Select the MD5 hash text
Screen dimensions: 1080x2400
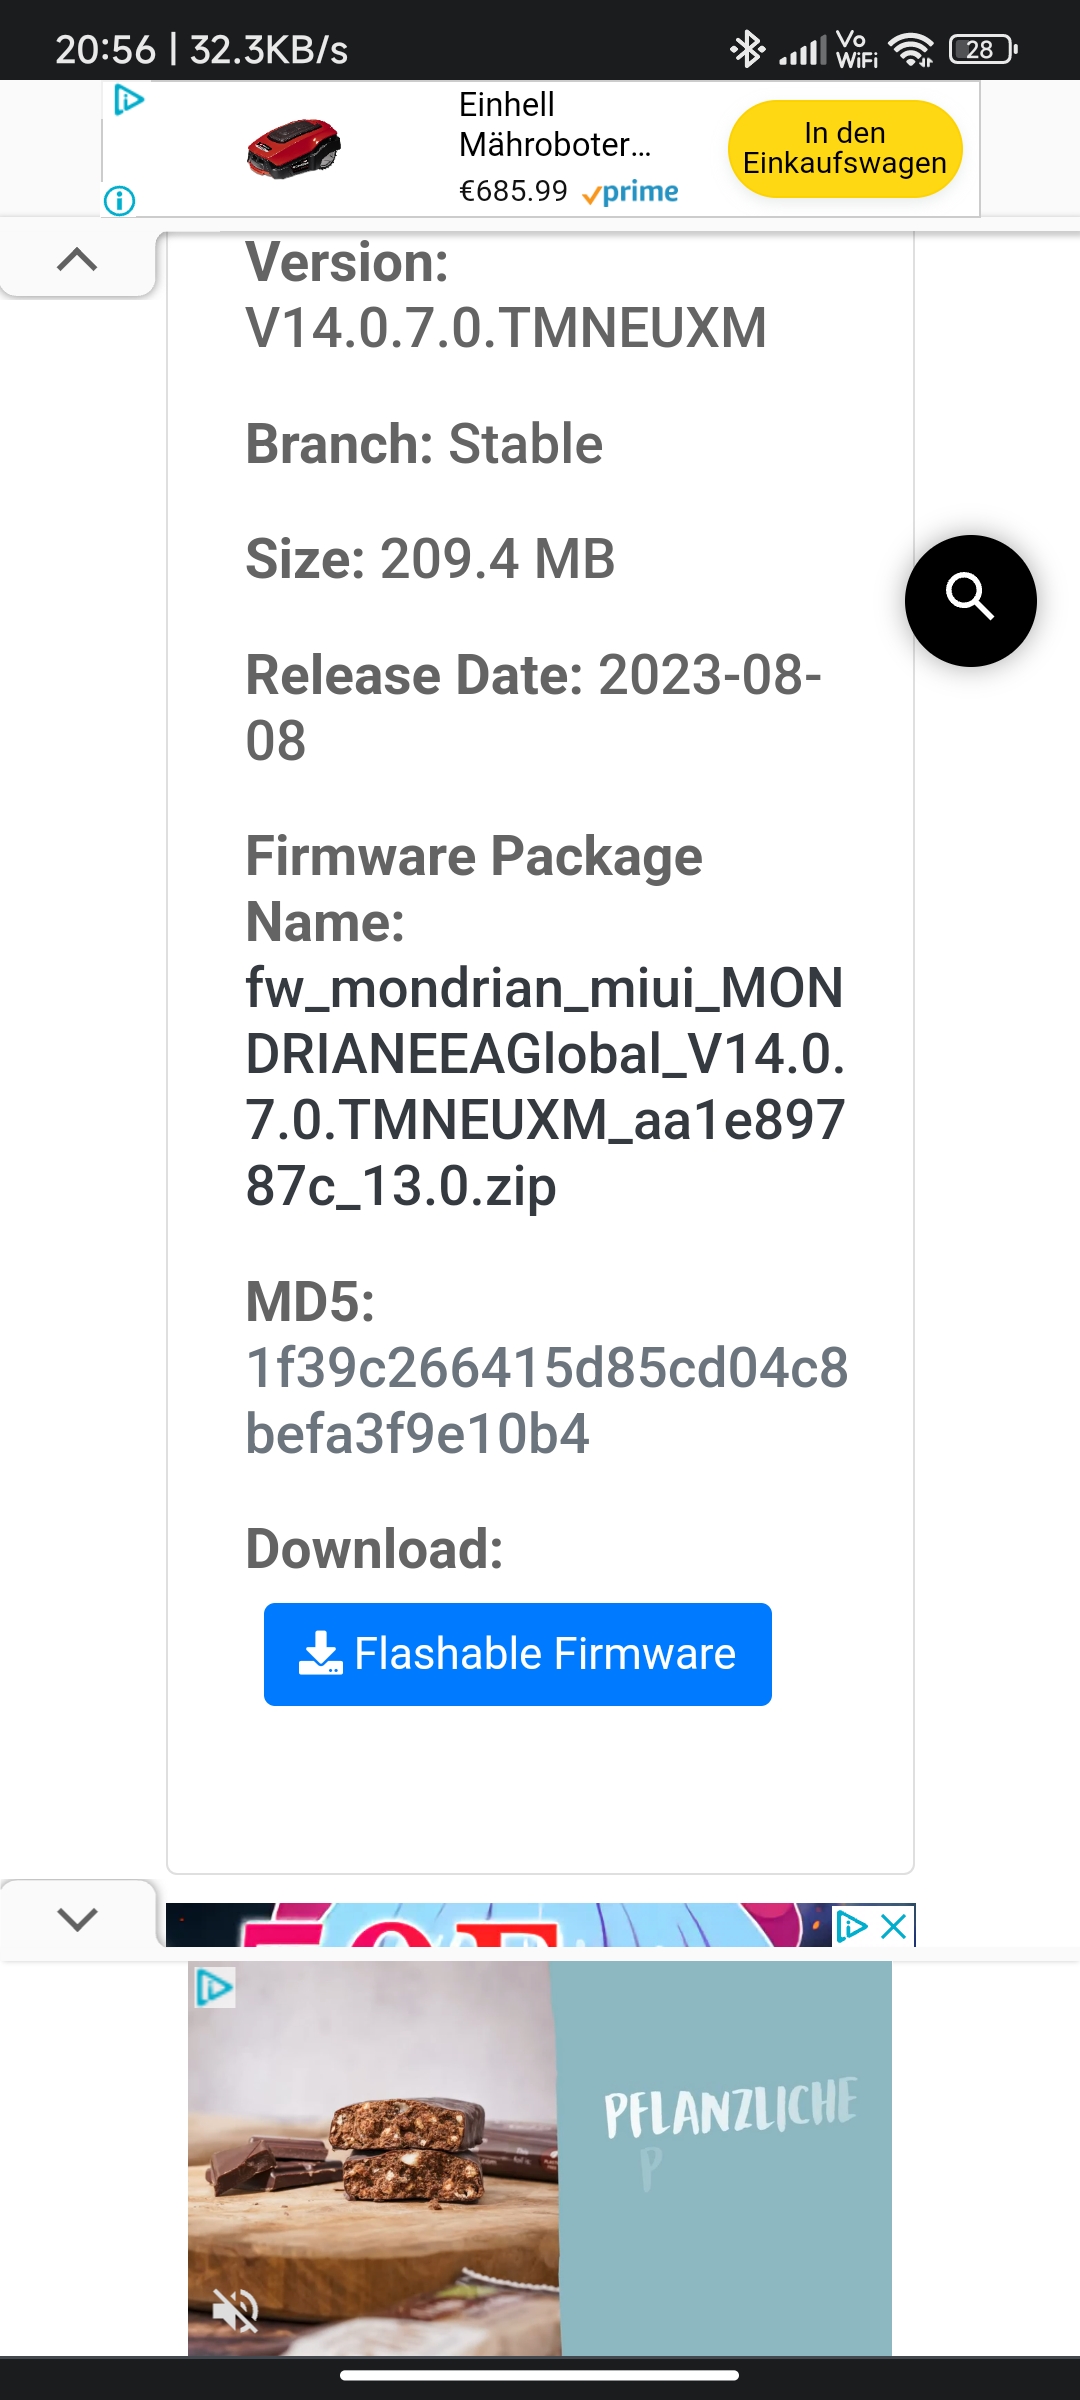pos(546,1400)
